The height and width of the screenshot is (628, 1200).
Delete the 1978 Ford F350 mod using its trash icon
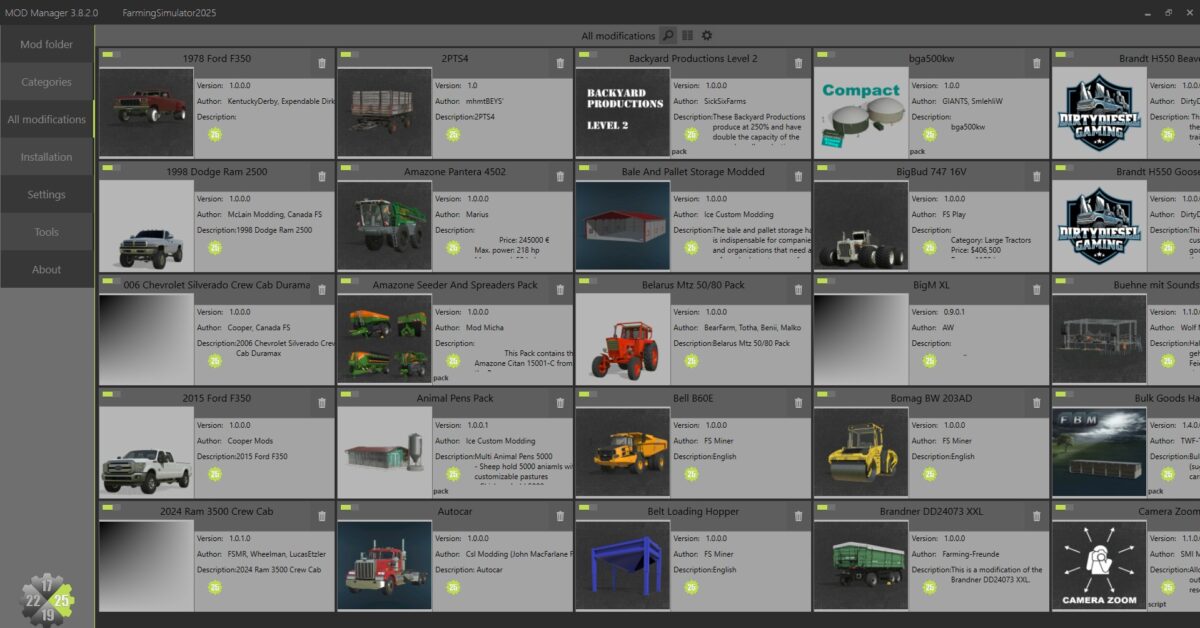point(321,62)
